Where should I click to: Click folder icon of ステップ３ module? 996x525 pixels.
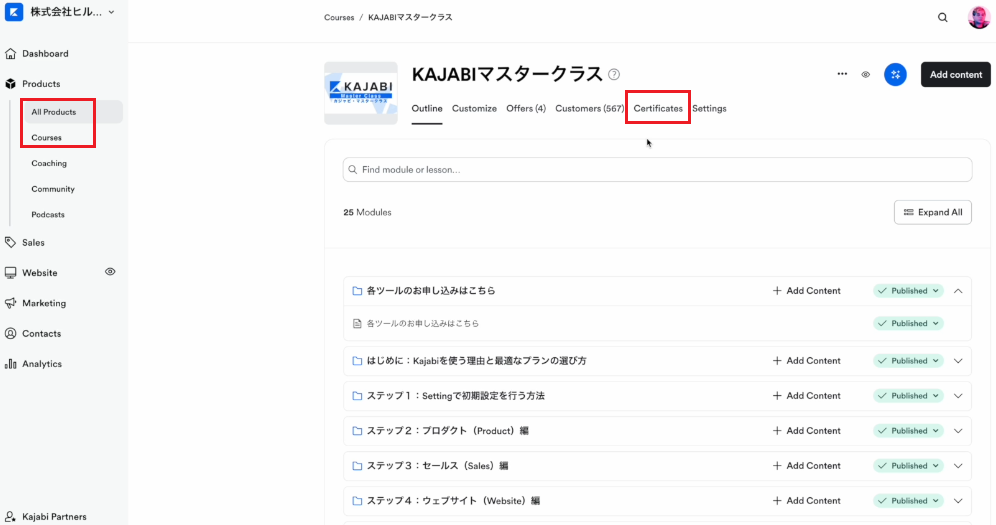point(357,466)
